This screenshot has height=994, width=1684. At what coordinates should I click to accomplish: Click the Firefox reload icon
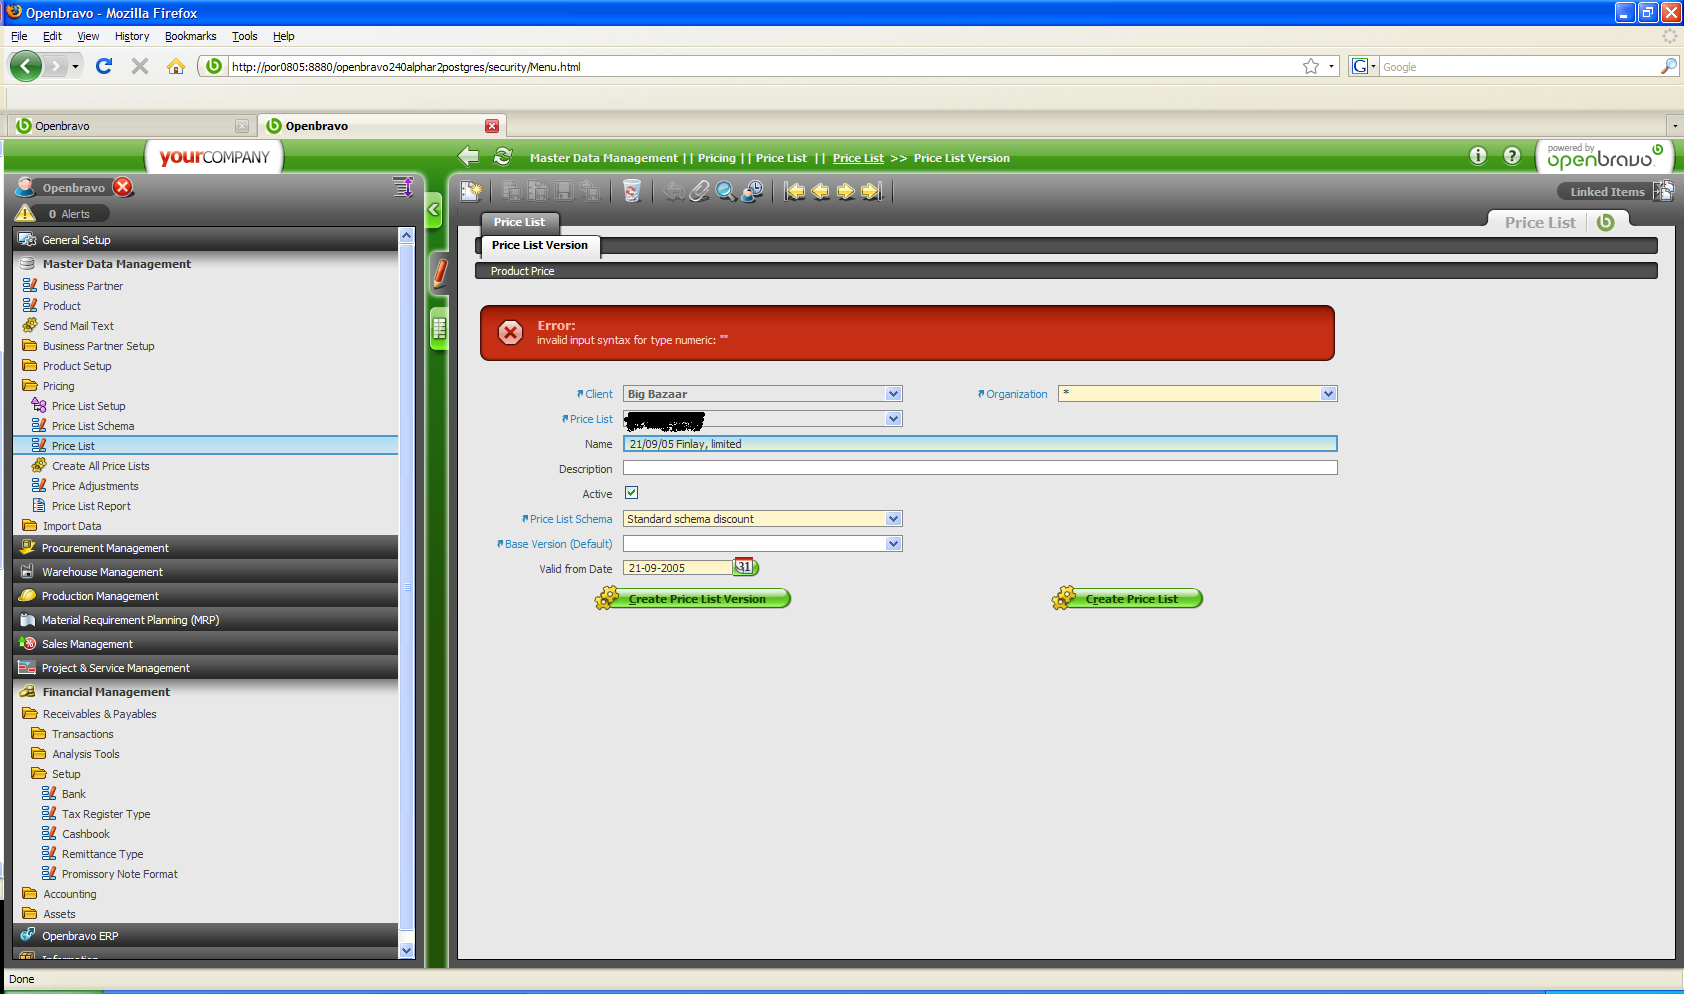click(x=104, y=66)
